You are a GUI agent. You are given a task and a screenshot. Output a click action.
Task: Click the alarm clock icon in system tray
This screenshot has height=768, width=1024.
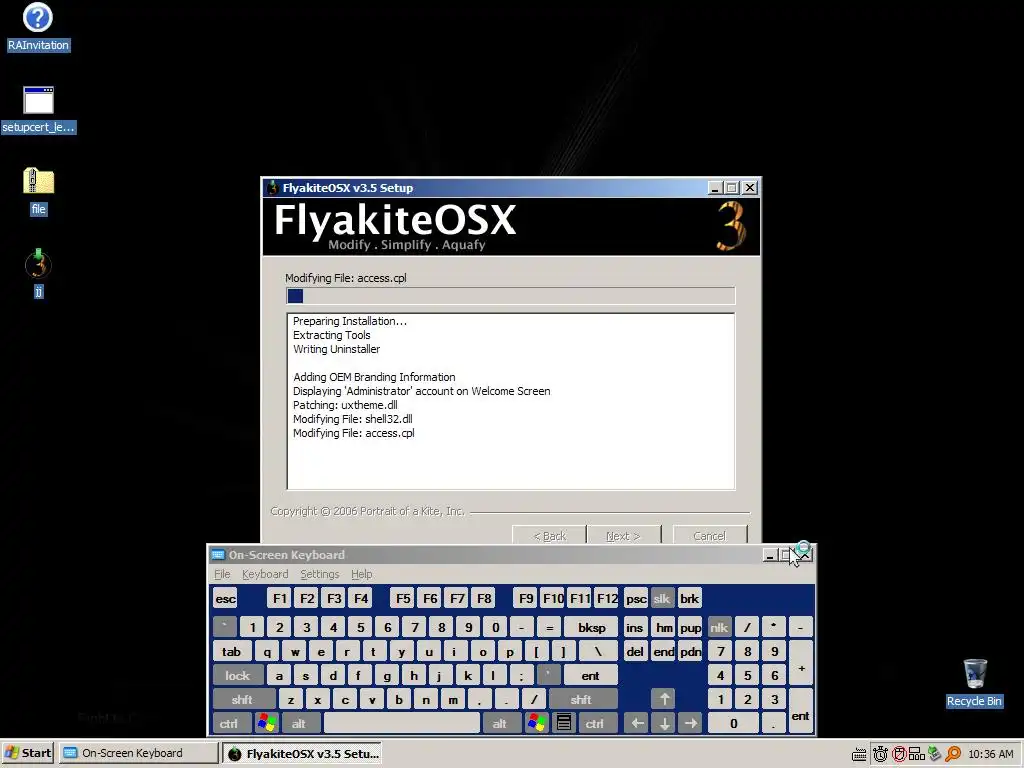pyautogui.click(x=880, y=754)
